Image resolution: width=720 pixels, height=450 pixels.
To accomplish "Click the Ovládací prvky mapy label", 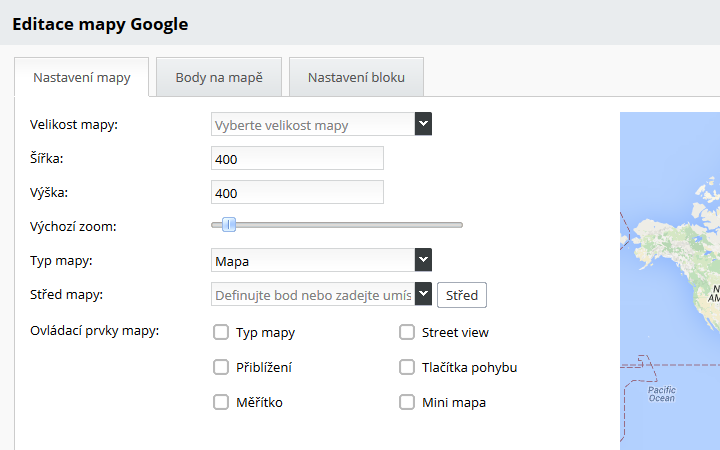I will pos(95,331).
